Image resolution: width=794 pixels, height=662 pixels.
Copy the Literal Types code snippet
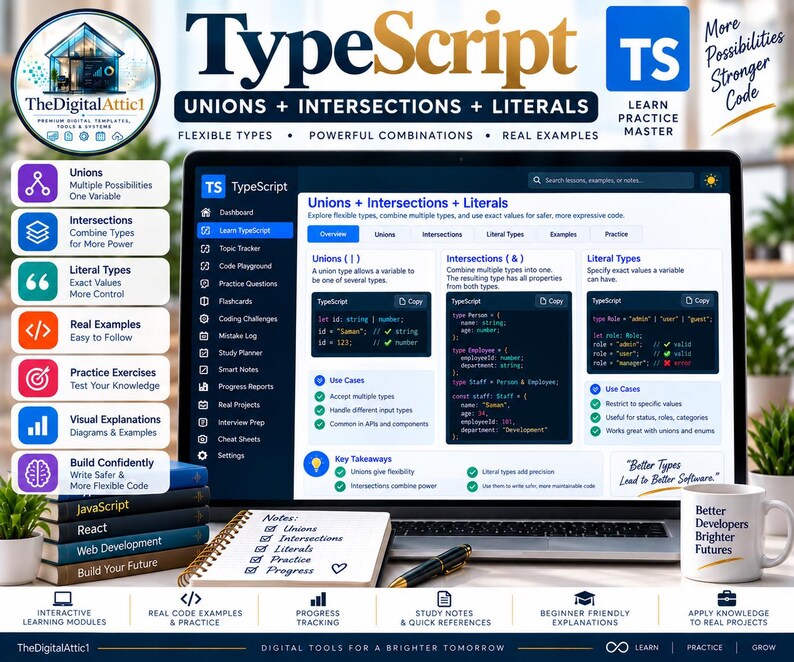click(x=697, y=301)
